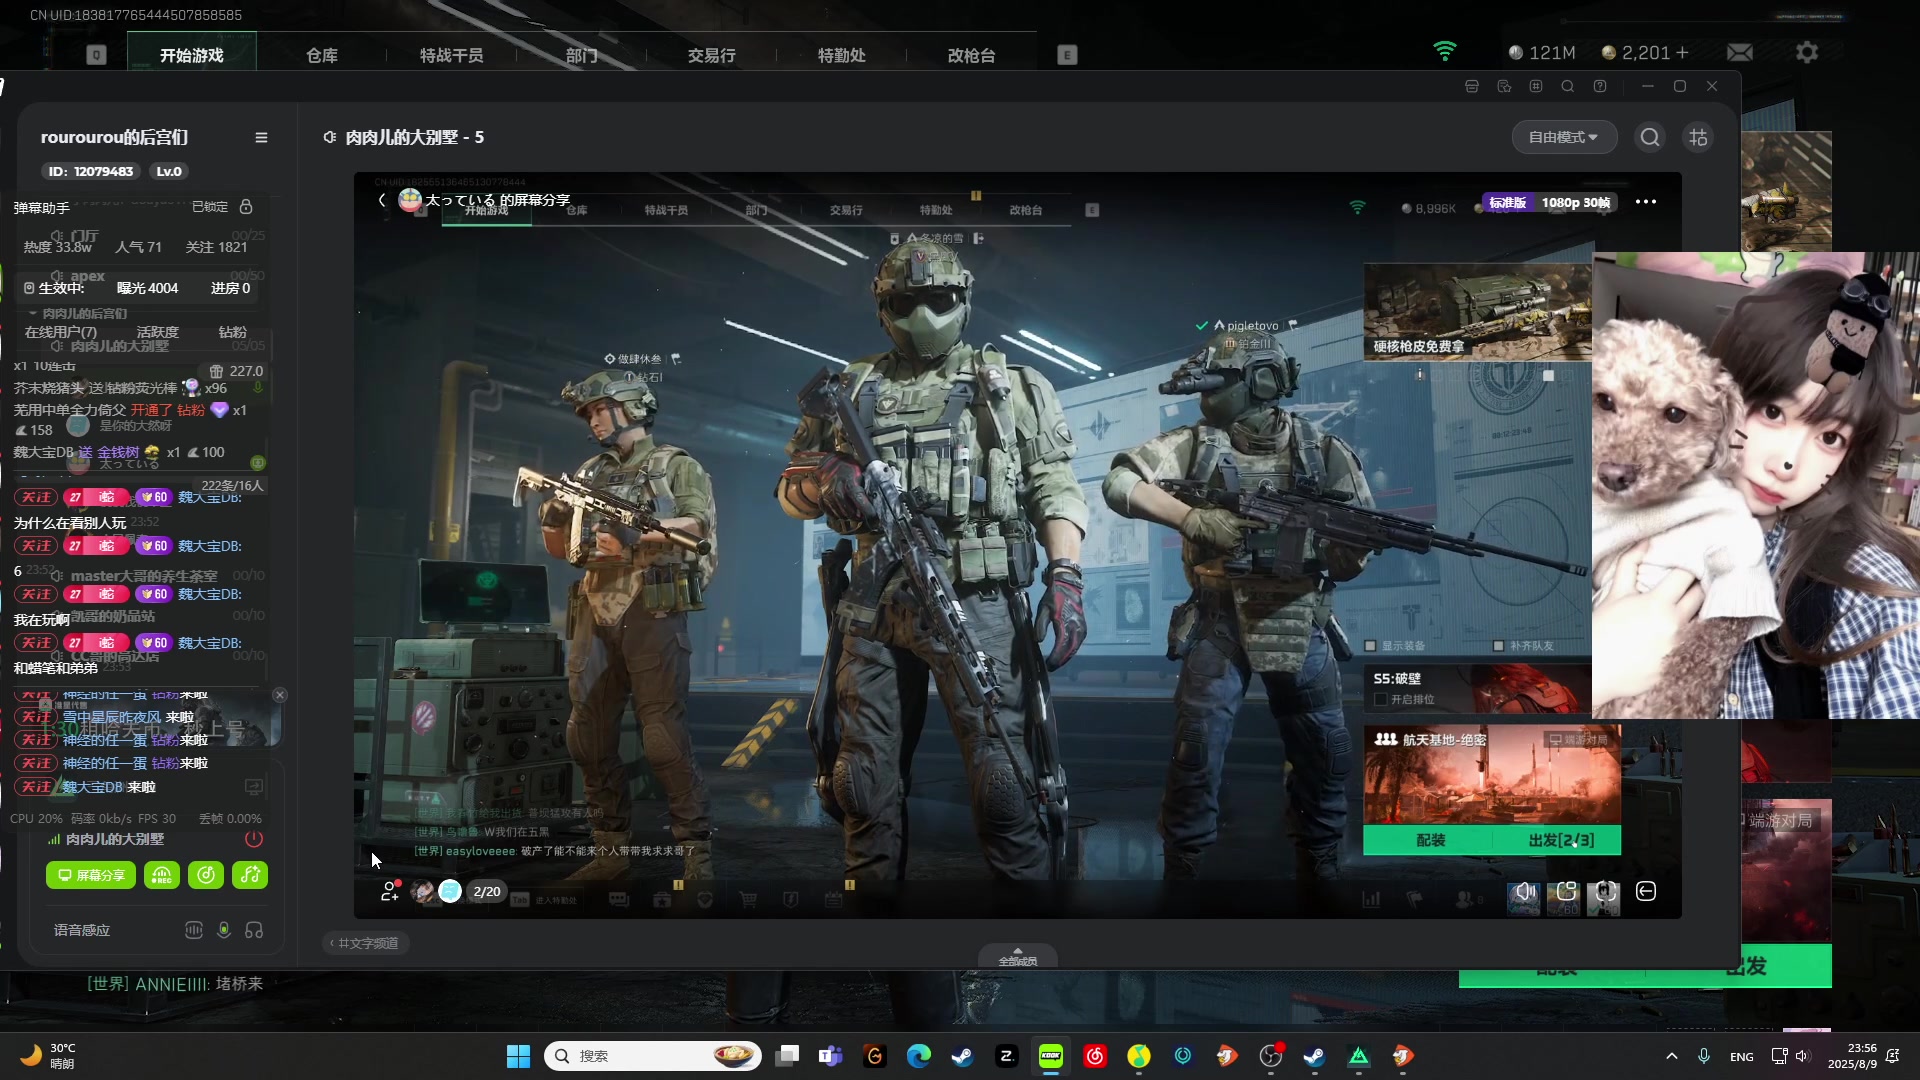Viewport: 1920px width, 1080px height.
Task: Click the hashtag channel icon in the title bar
Action: (x=1536, y=86)
